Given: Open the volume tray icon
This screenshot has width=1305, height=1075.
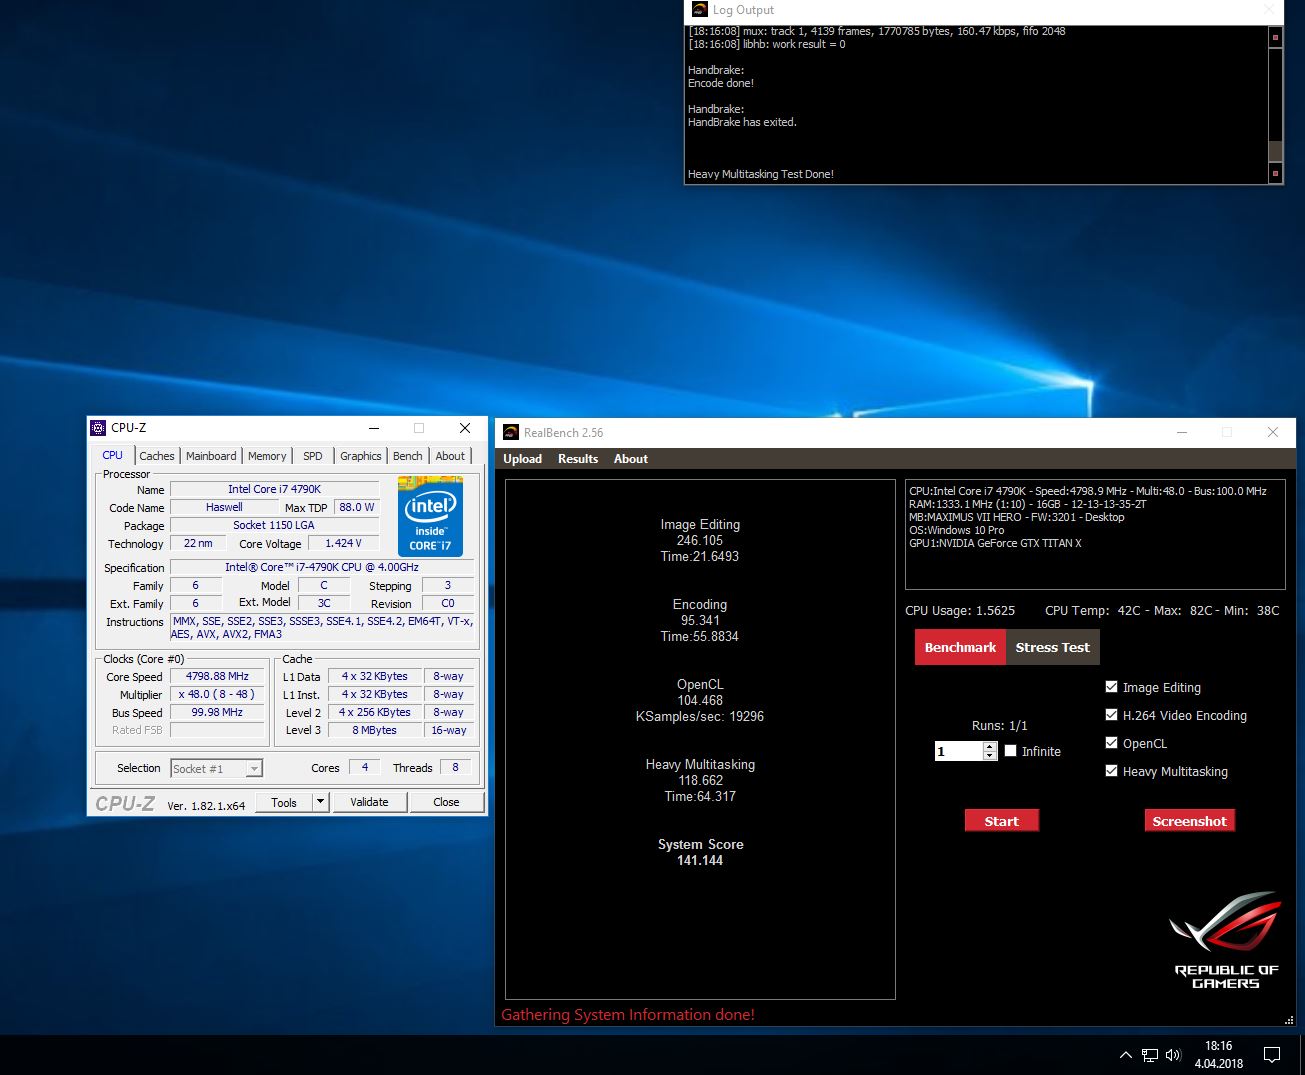Looking at the screenshot, I should click(1173, 1055).
